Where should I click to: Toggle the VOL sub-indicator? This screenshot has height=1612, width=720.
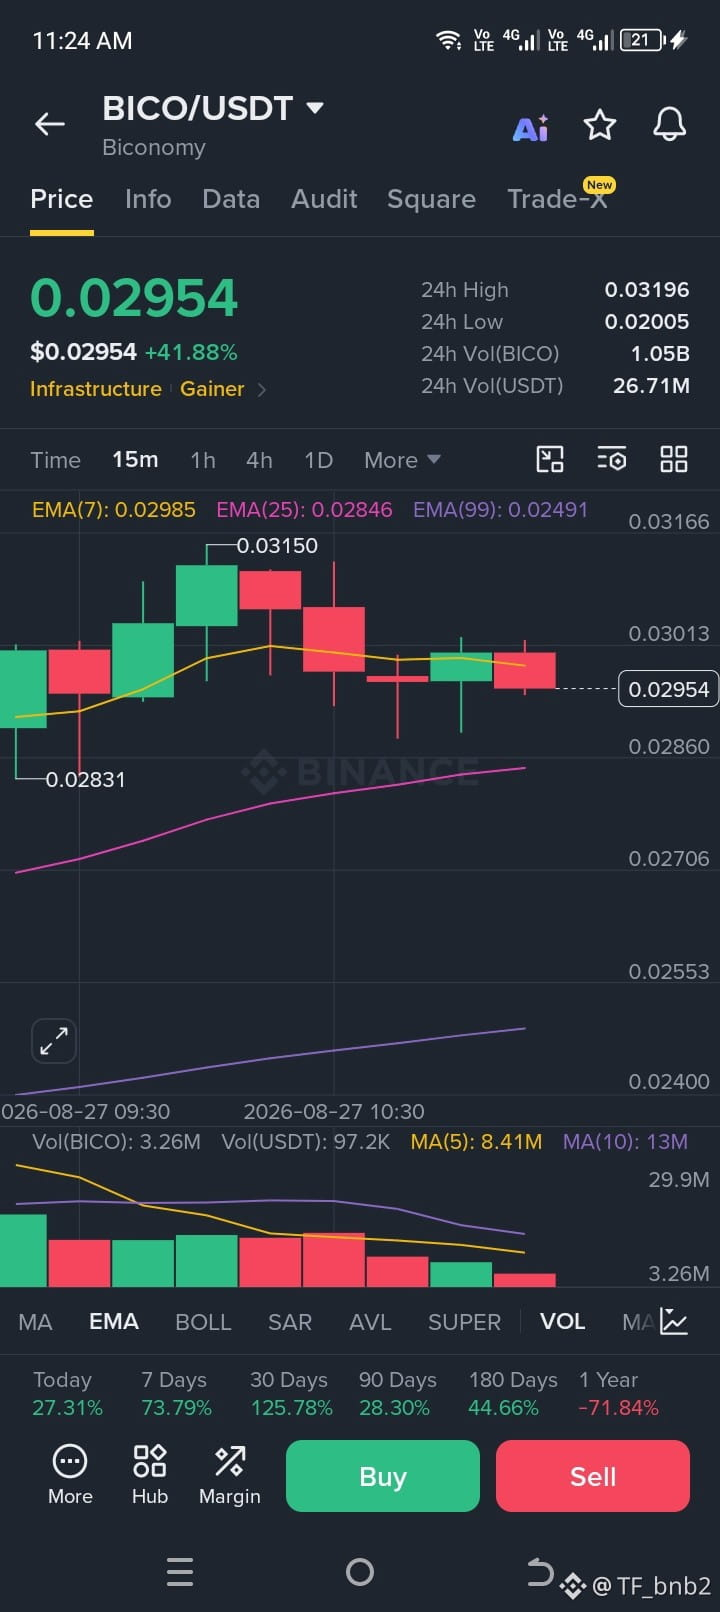(x=562, y=1322)
